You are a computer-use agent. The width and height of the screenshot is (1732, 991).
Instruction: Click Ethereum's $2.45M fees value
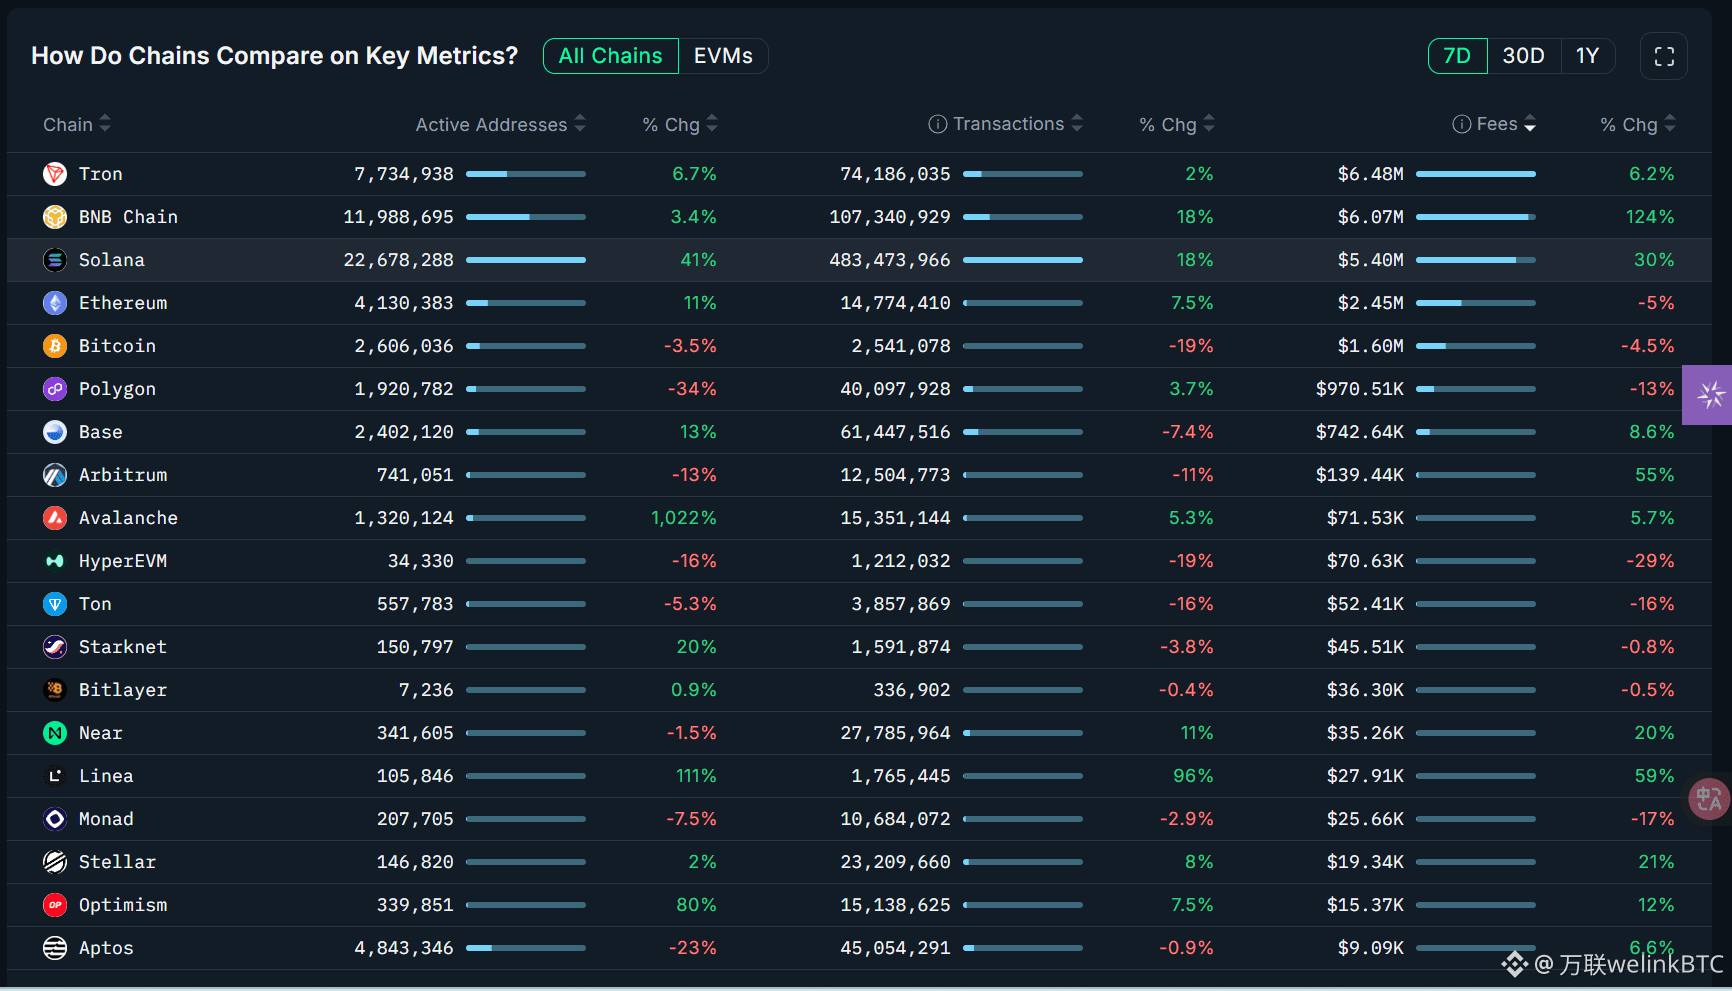(1371, 303)
